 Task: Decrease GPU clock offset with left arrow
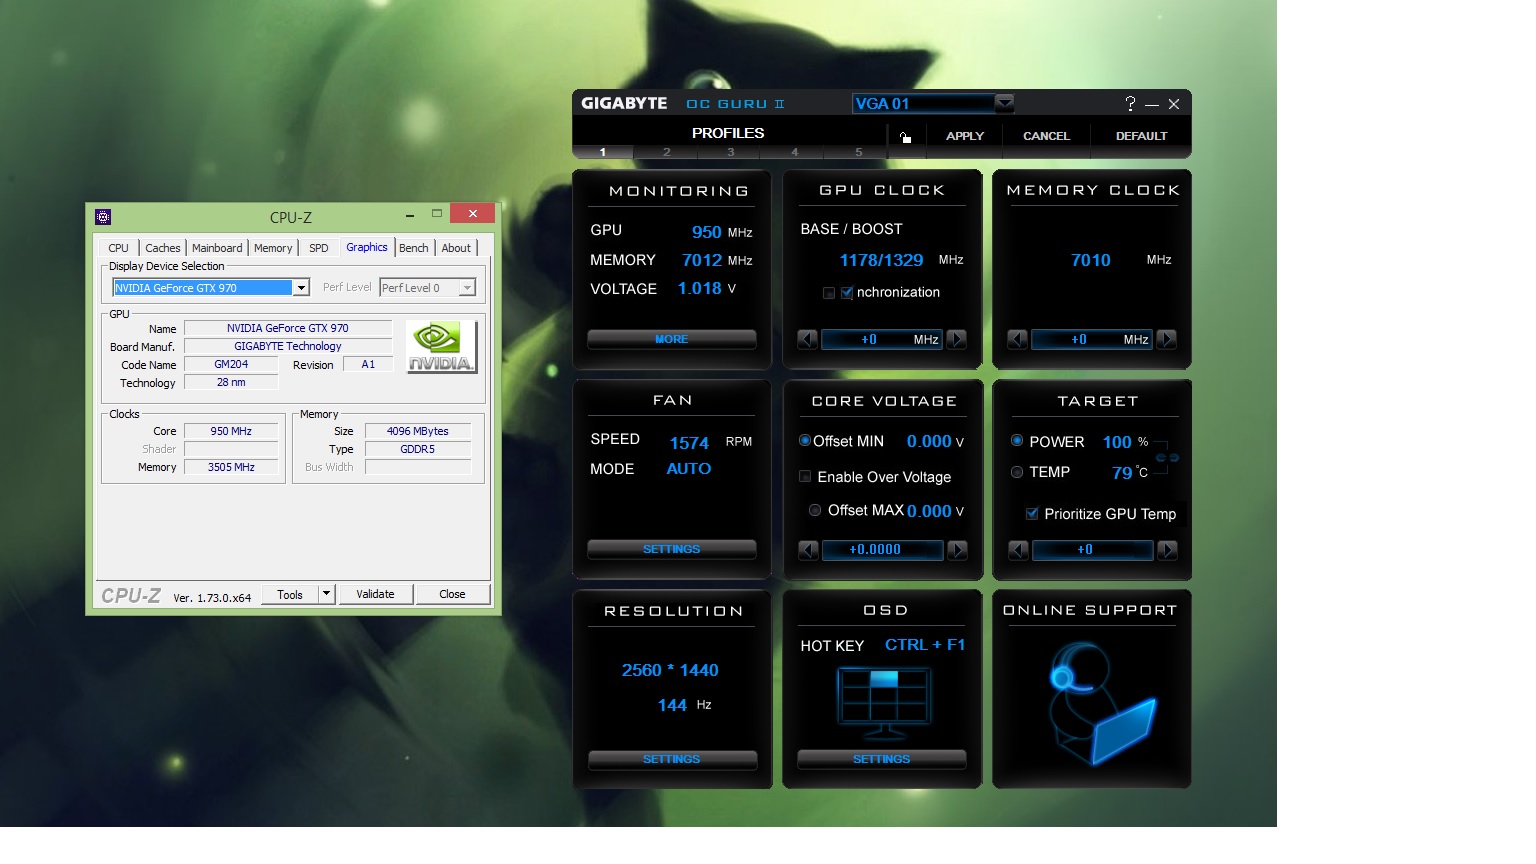tap(807, 339)
